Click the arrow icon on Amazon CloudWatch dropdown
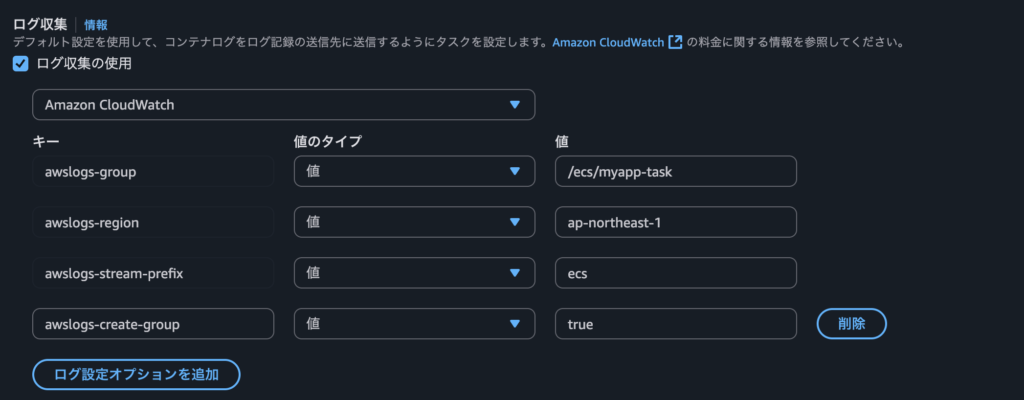The width and height of the screenshot is (1024, 400). point(515,105)
